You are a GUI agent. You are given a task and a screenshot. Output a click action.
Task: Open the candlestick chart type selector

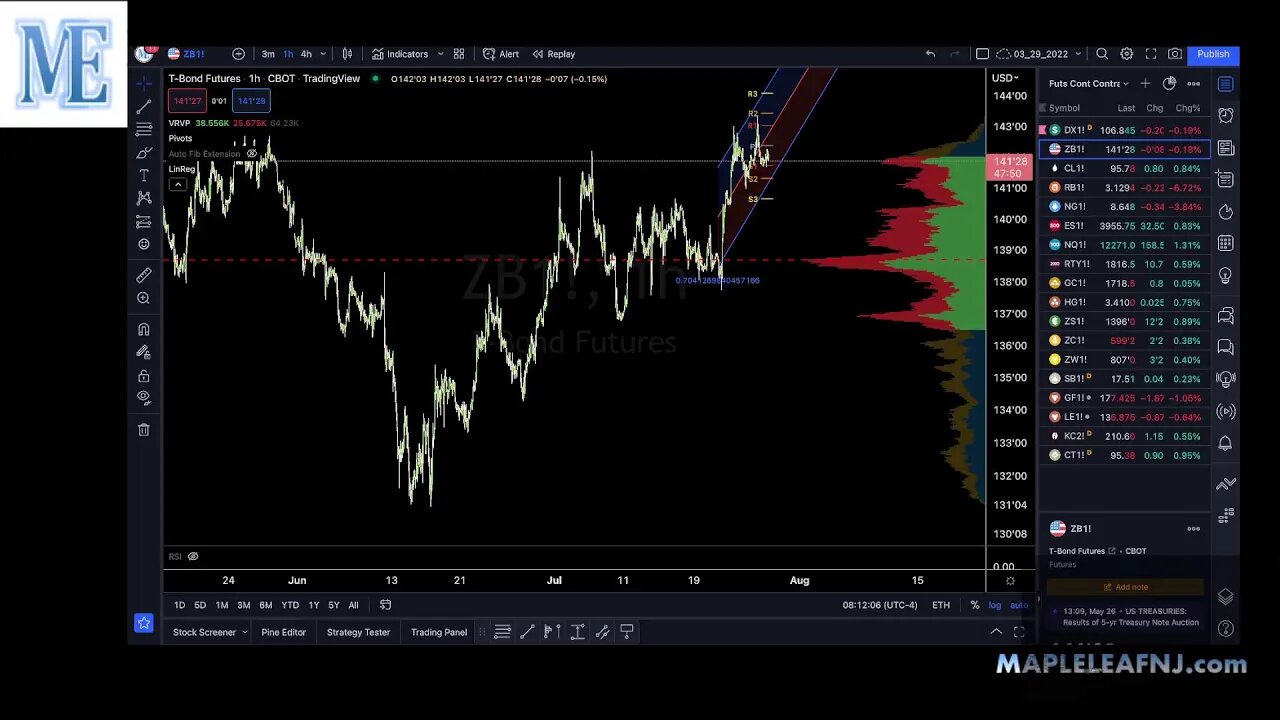tap(347, 54)
